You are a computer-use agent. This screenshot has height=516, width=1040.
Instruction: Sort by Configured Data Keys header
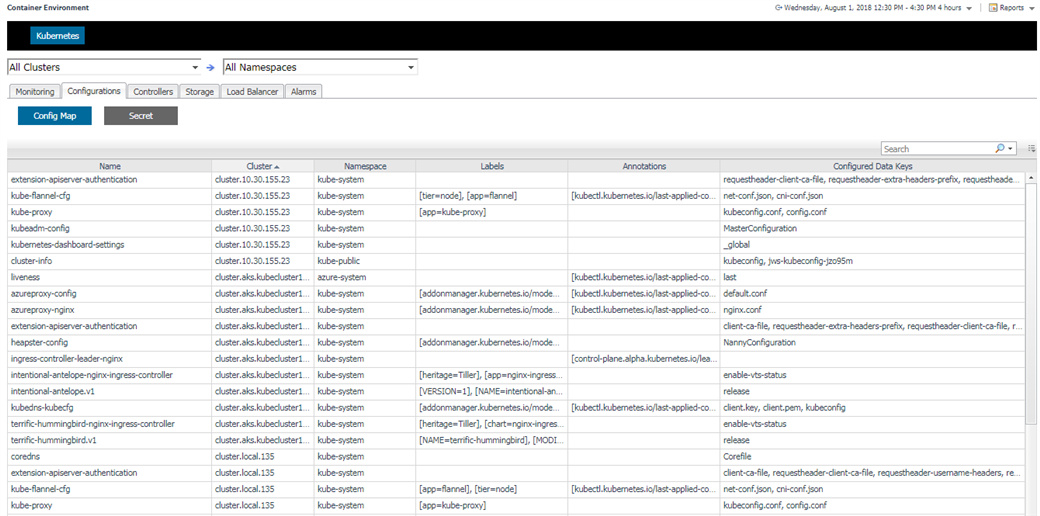(x=872, y=166)
